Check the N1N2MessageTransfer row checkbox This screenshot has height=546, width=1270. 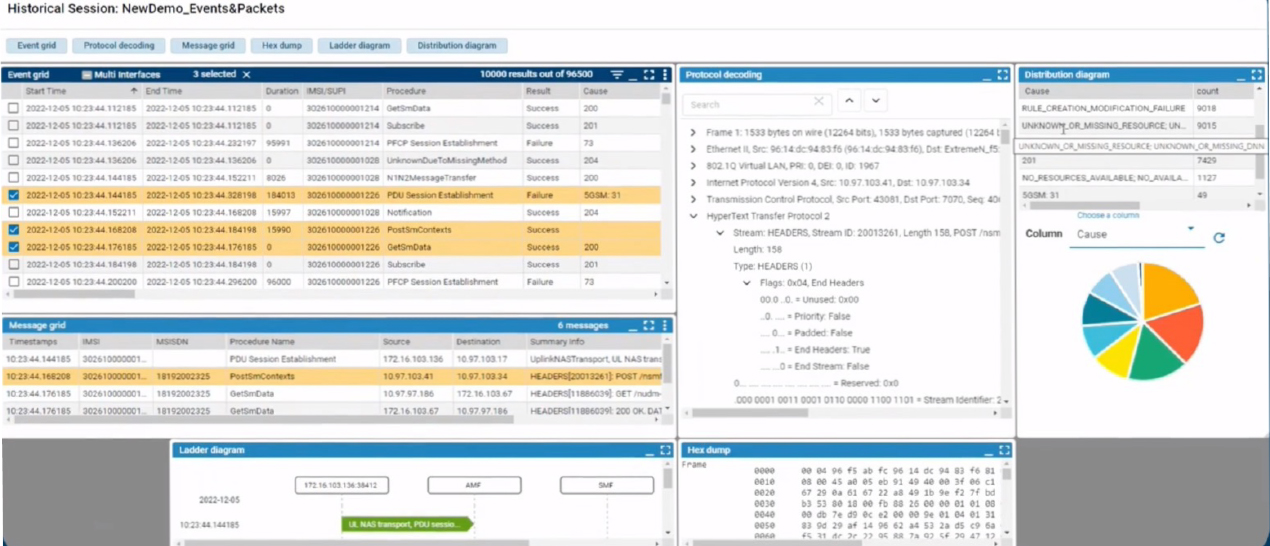pyautogui.click(x=13, y=178)
